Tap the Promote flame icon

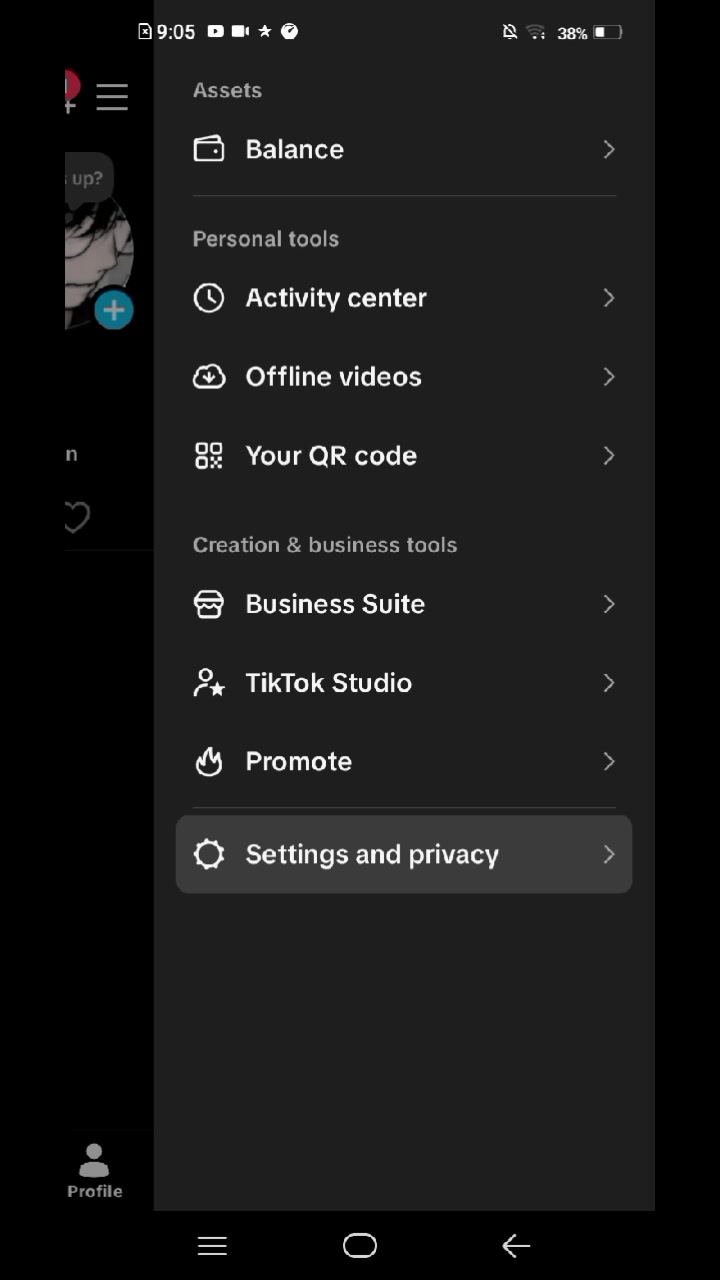pos(209,762)
